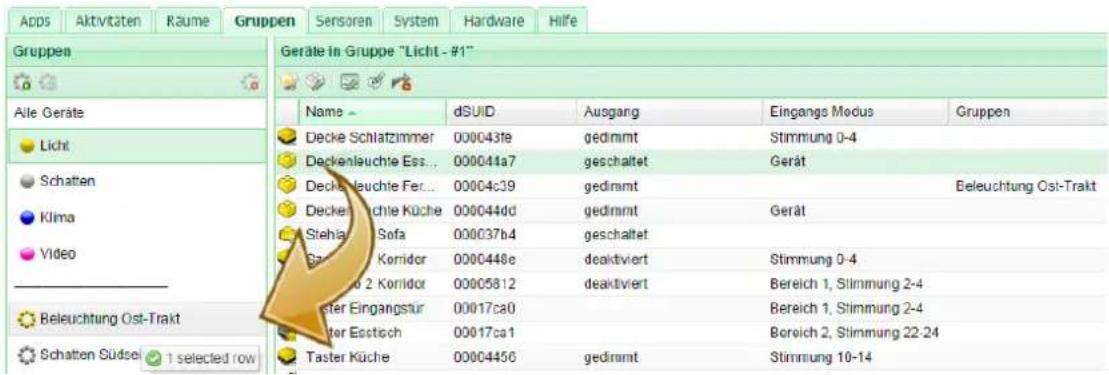
Task: Click the delete group icon with red mark
Action: pyautogui.click(x=249, y=82)
